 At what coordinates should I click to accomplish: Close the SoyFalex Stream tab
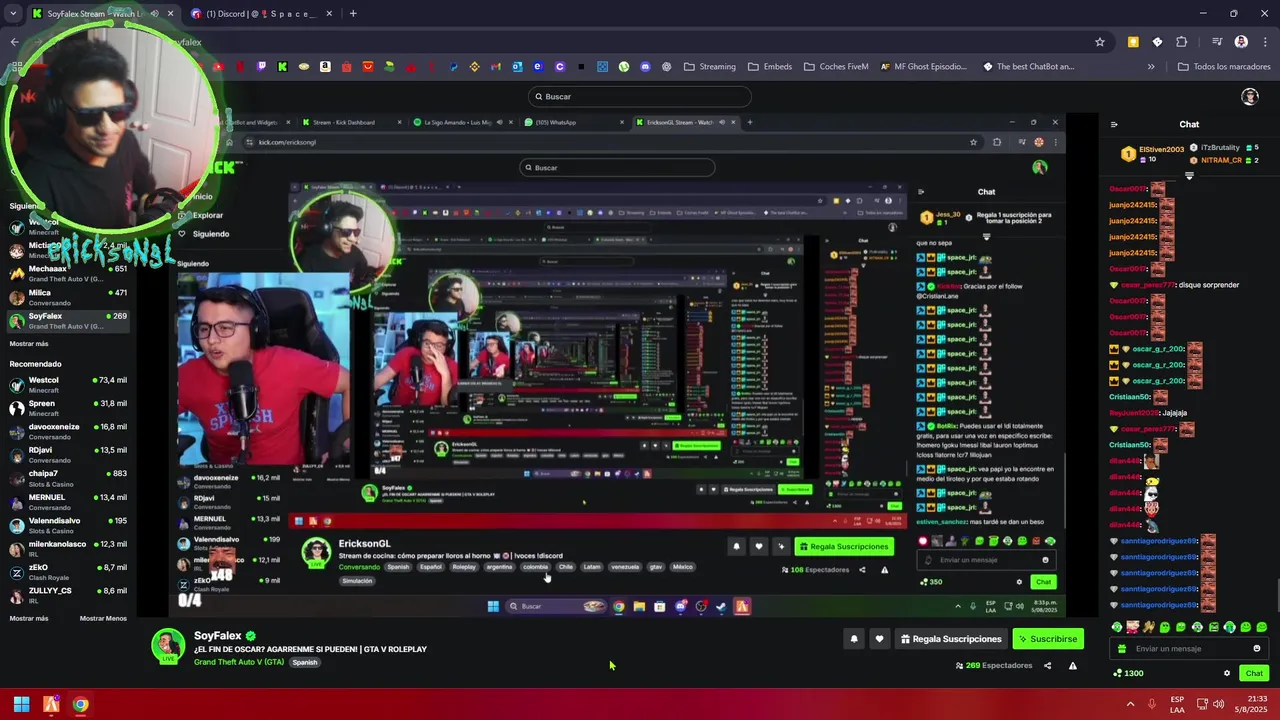point(170,14)
